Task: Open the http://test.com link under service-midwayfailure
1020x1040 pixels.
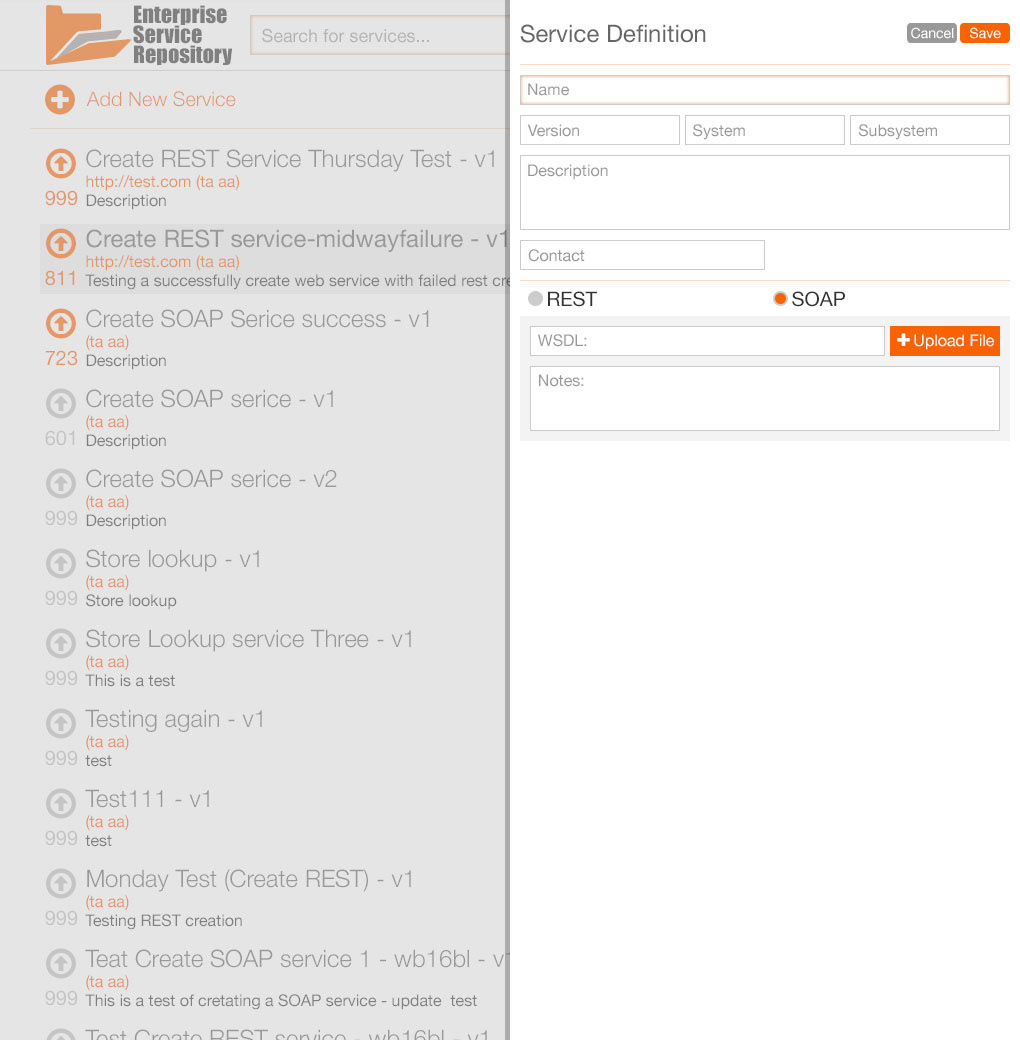Action: point(138,262)
